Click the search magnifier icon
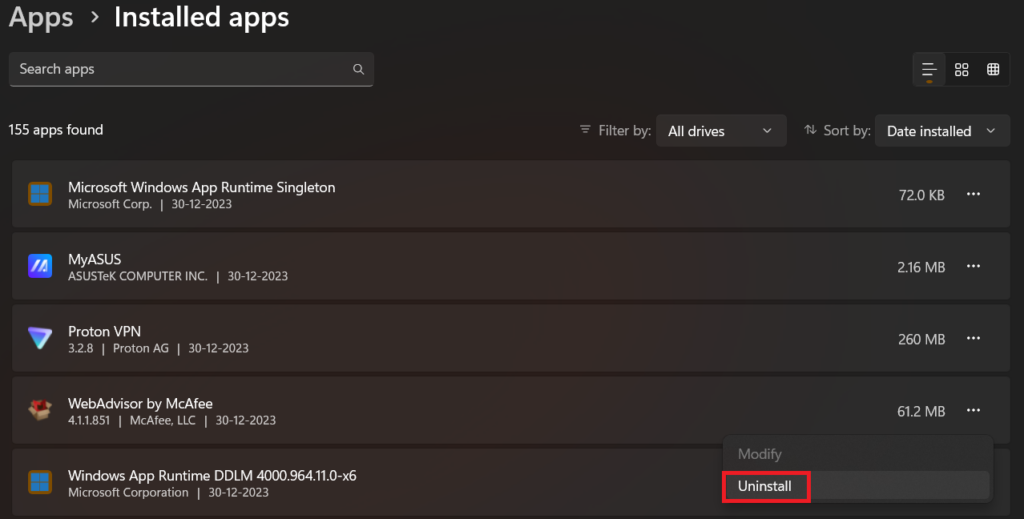 point(358,70)
